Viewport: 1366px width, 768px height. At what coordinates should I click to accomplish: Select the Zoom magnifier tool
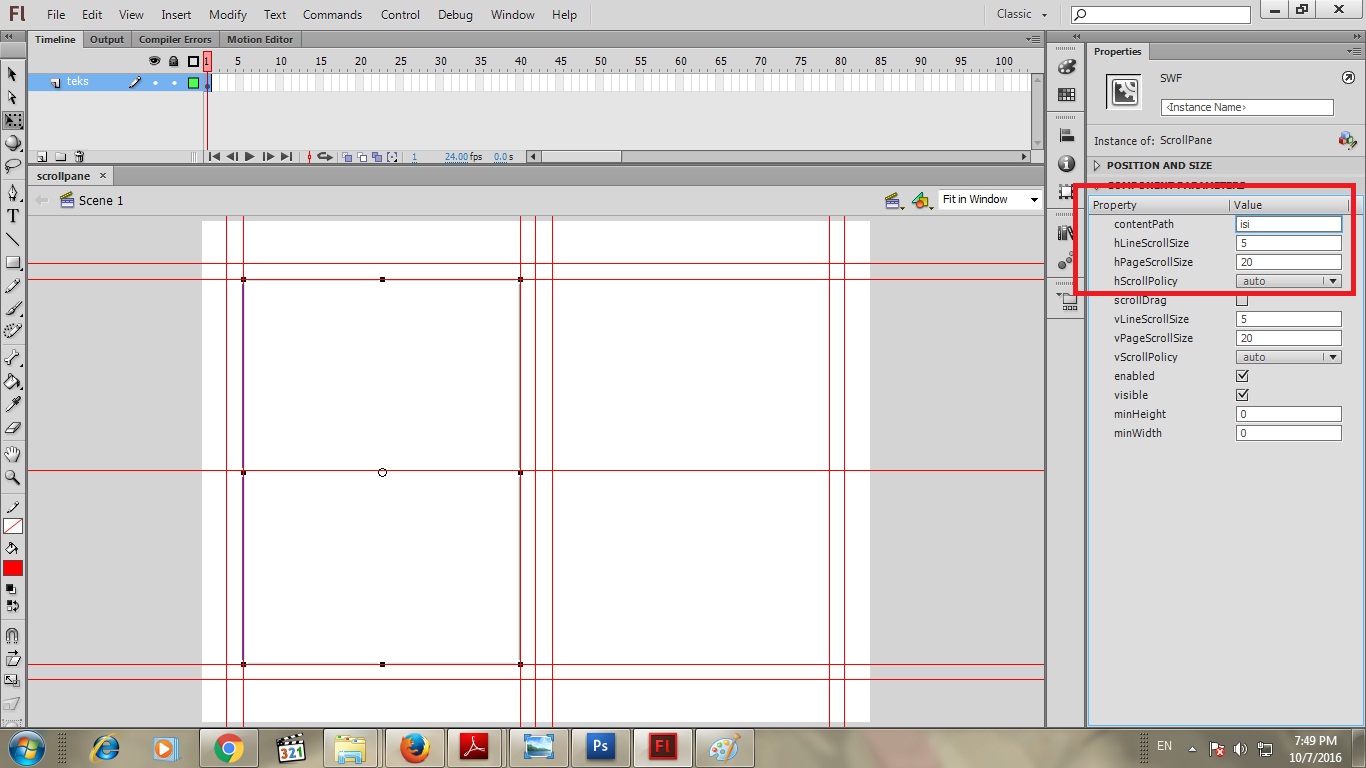pyautogui.click(x=13, y=478)
